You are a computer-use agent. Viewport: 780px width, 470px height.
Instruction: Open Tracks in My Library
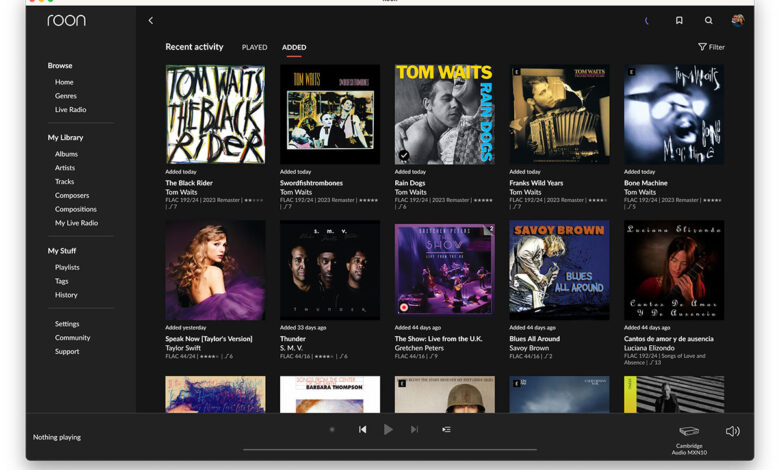(64, 182)
